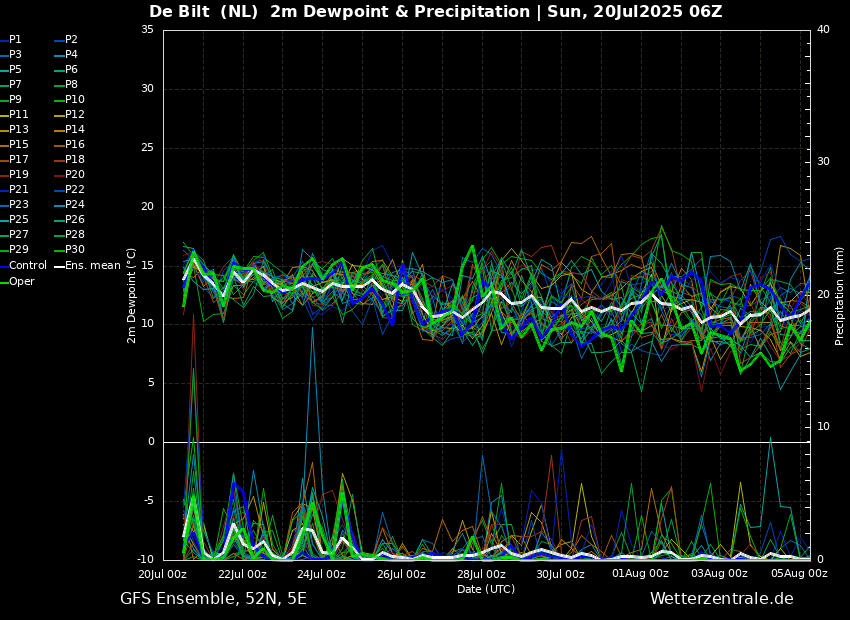
Task: Click the Date (UTC) axis label
Action: click(x=486, y=589)
